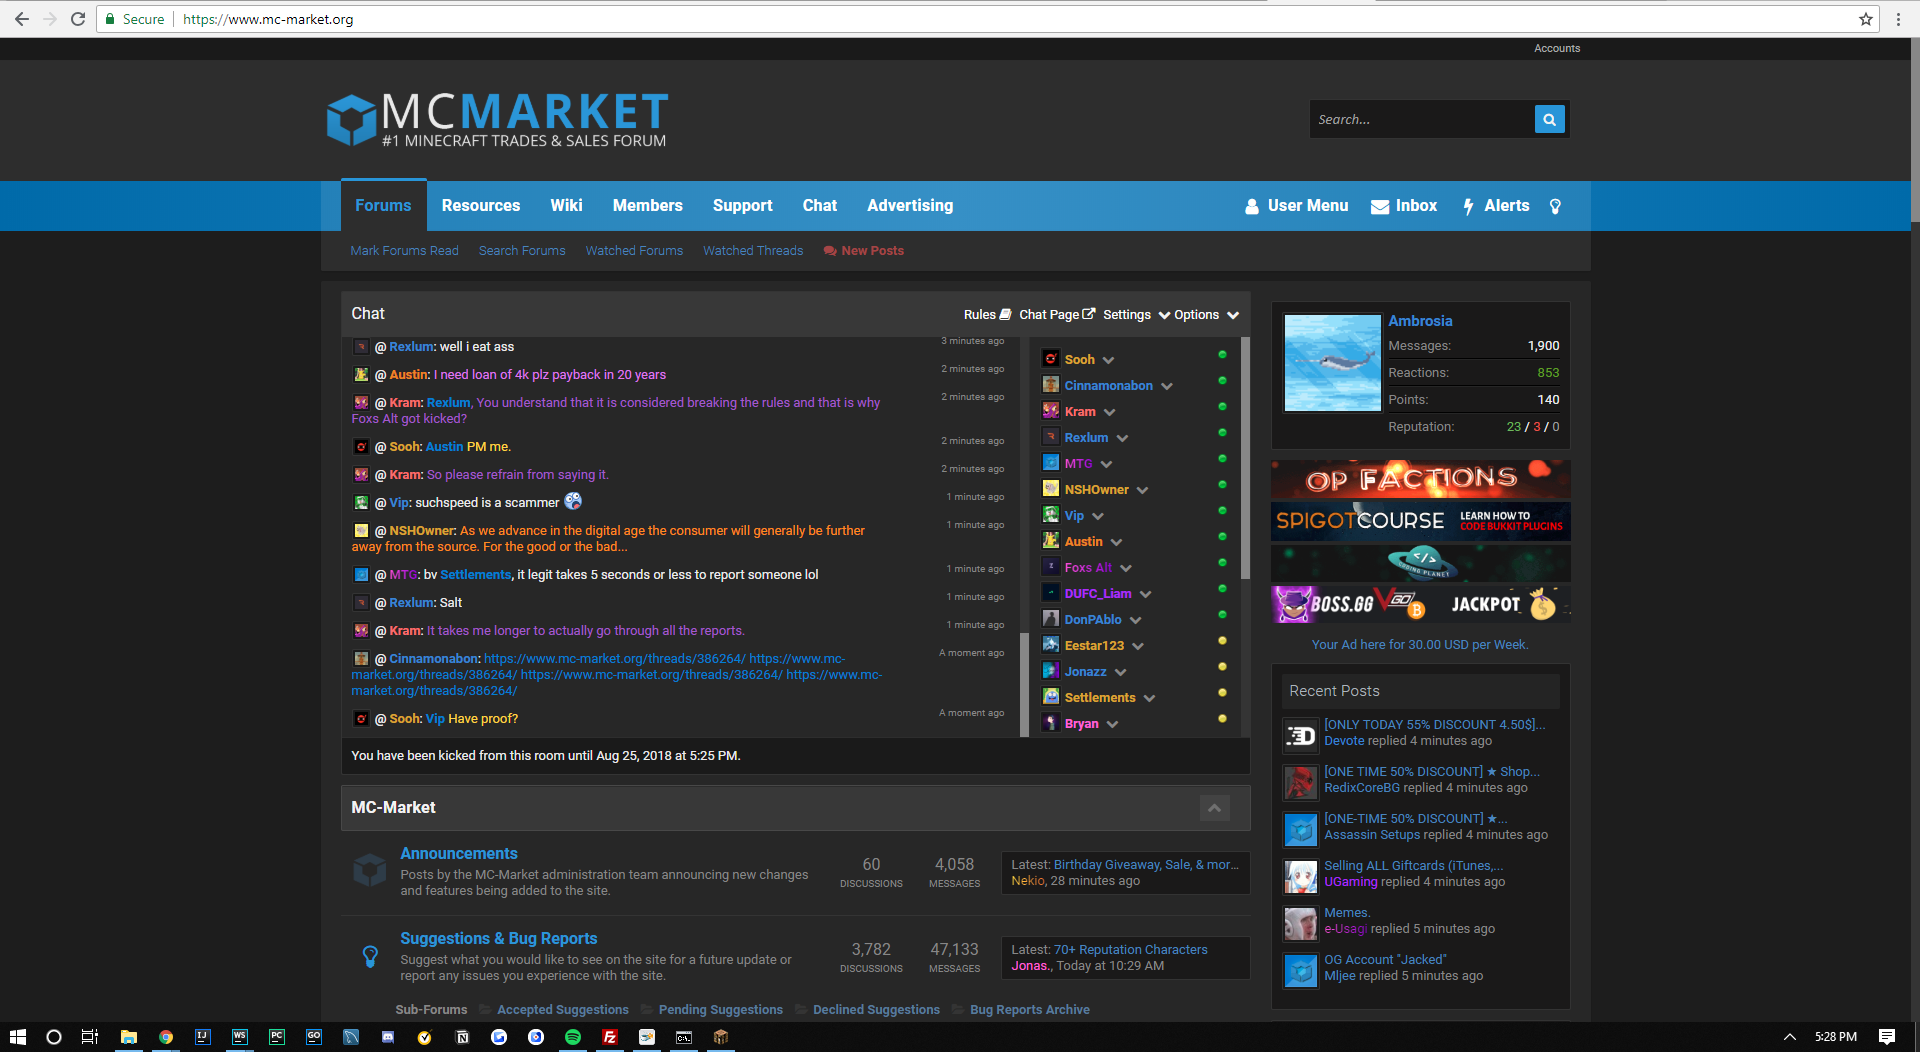Screen dimensions: 1920x1052
Task: Open File Explorer from the taskbar
Action: 129,1037
